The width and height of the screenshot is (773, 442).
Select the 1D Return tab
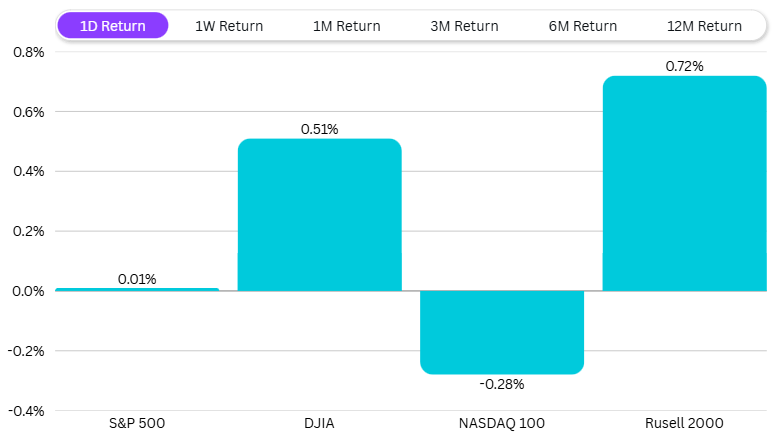coord(113,26)
